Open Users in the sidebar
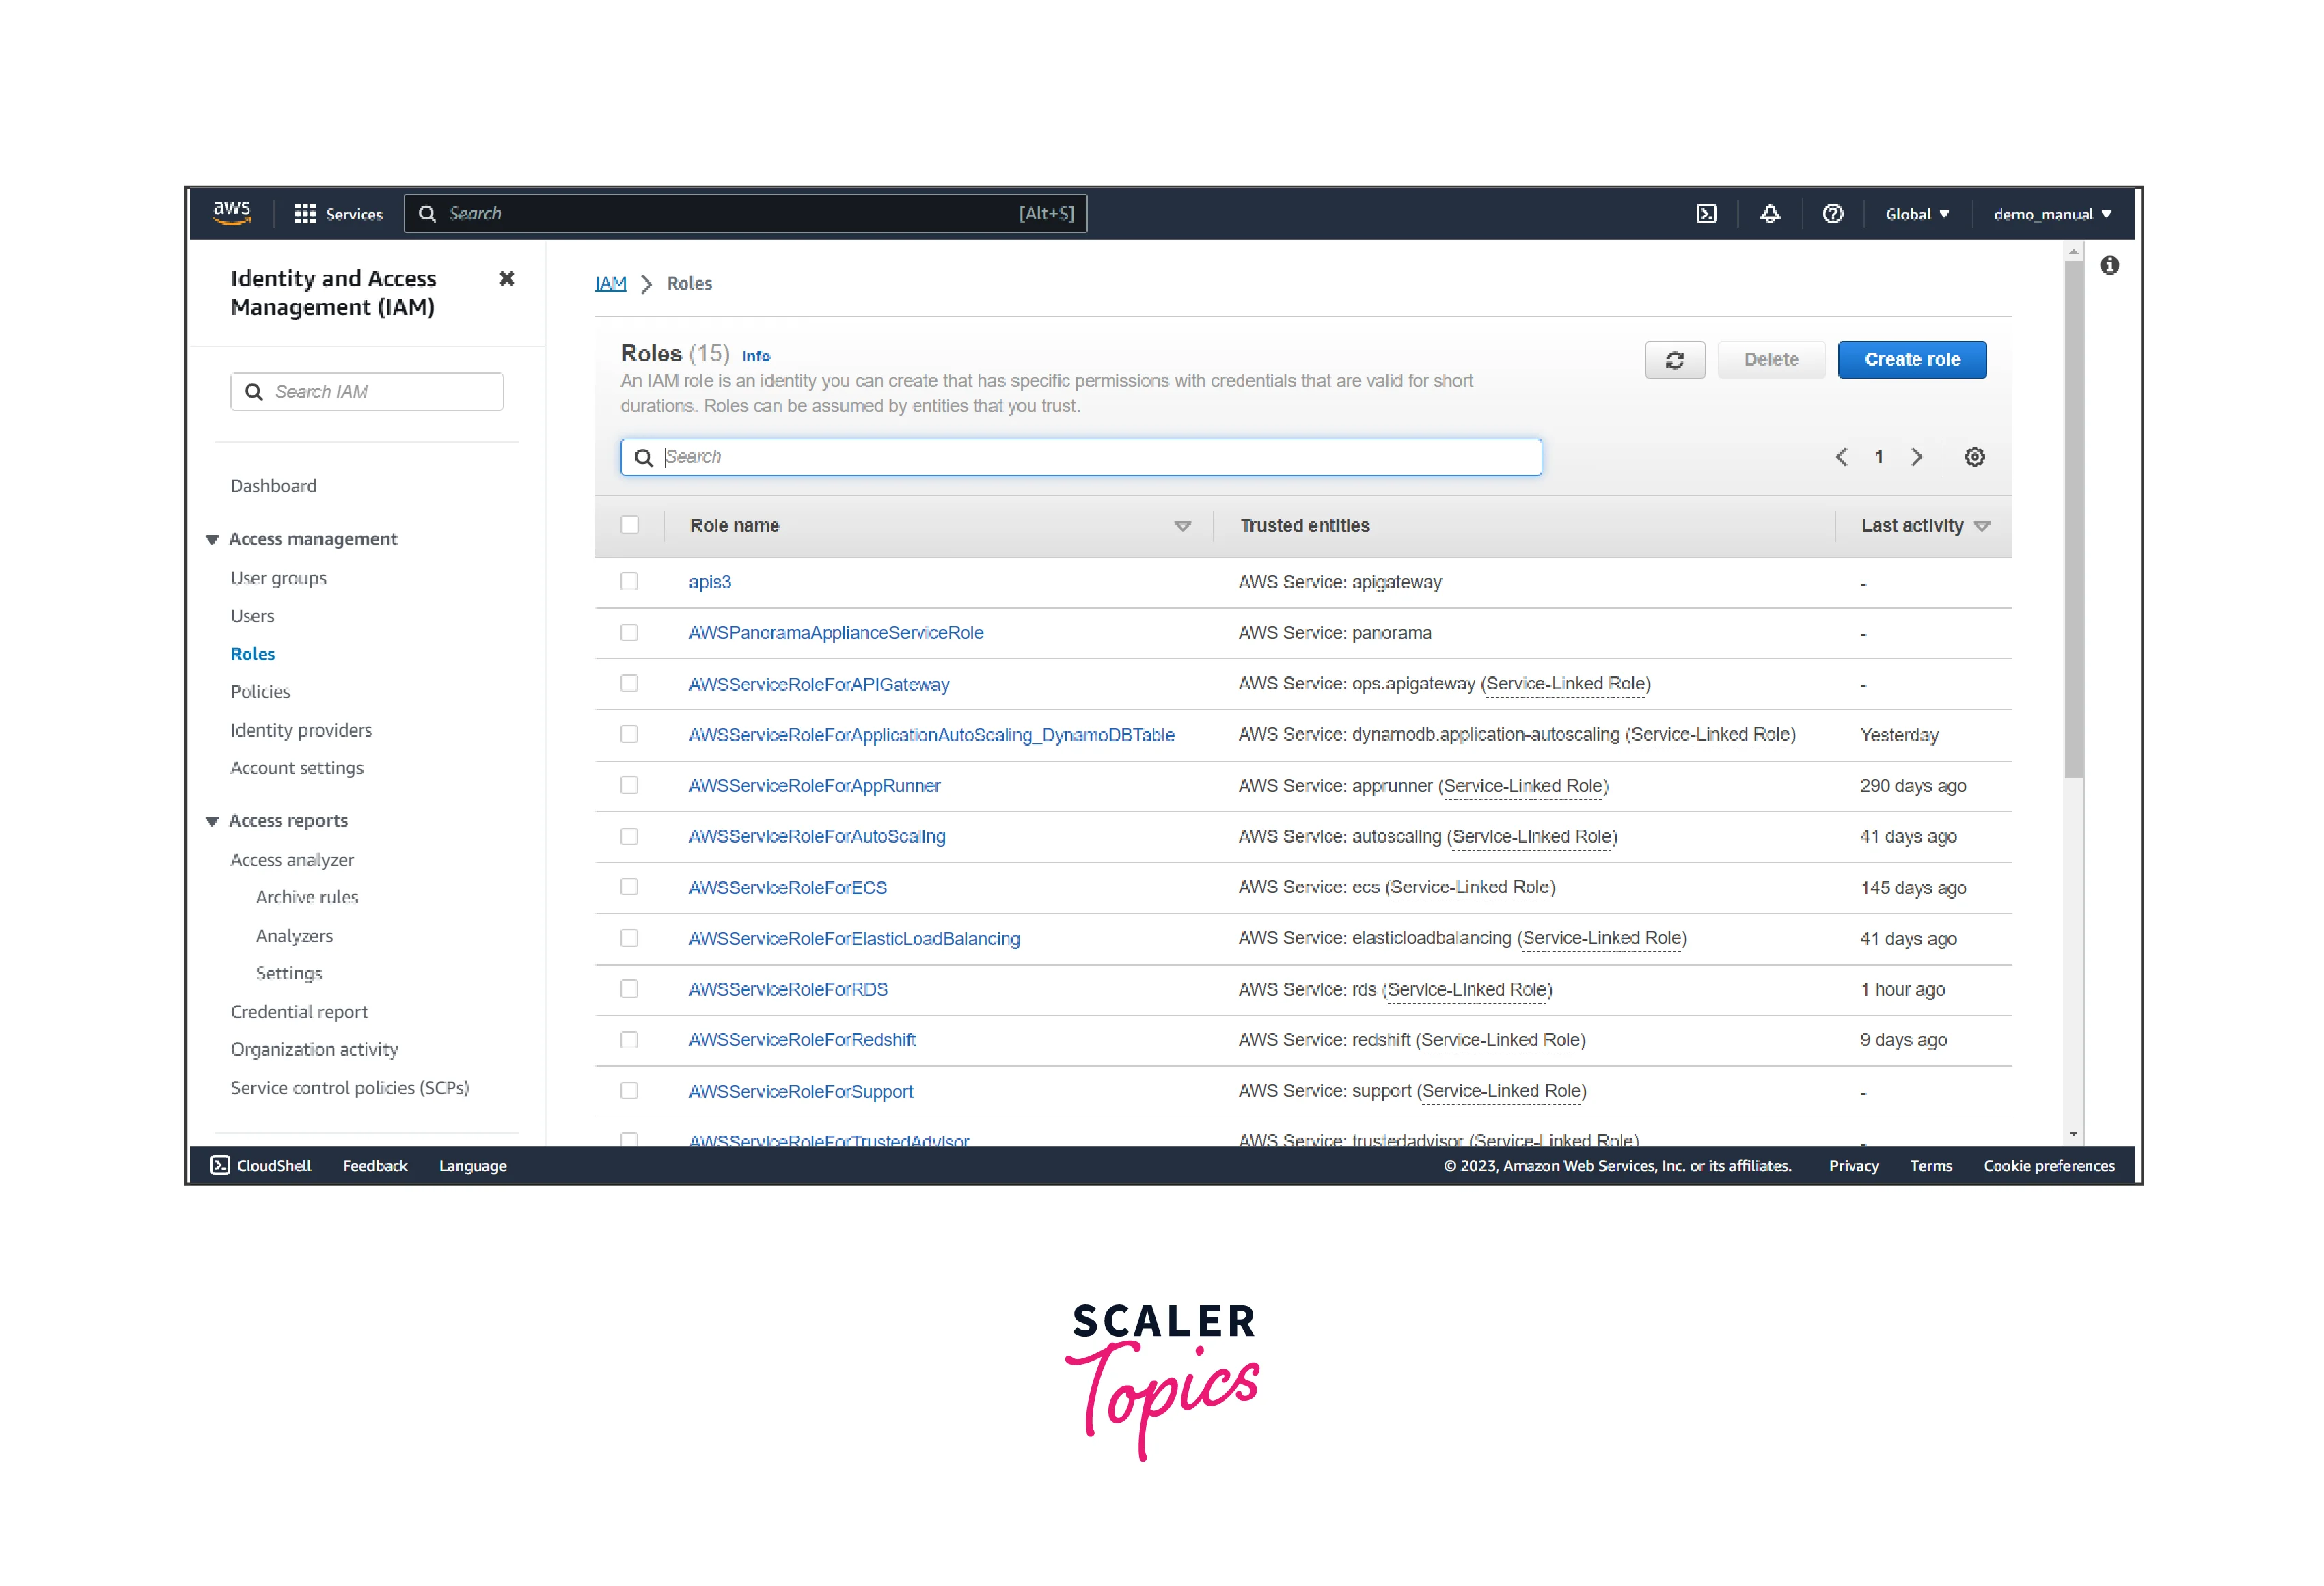The image size is (2324, 1586). tap(252, 616)
